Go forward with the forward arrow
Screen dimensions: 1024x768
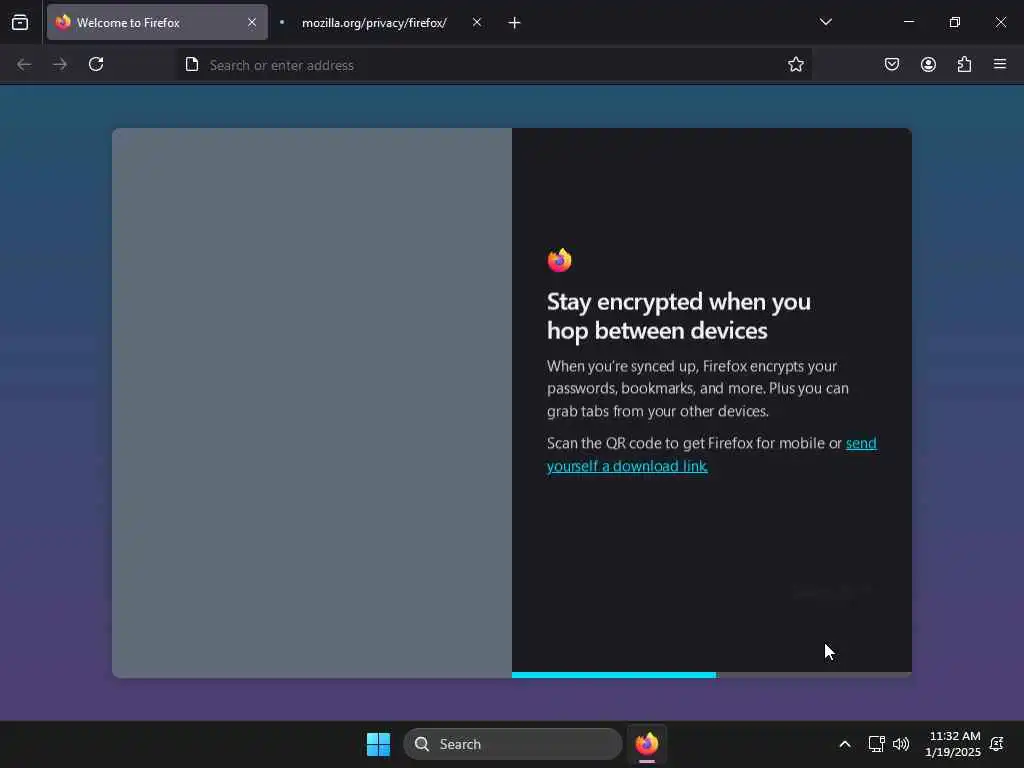(60, 64)
